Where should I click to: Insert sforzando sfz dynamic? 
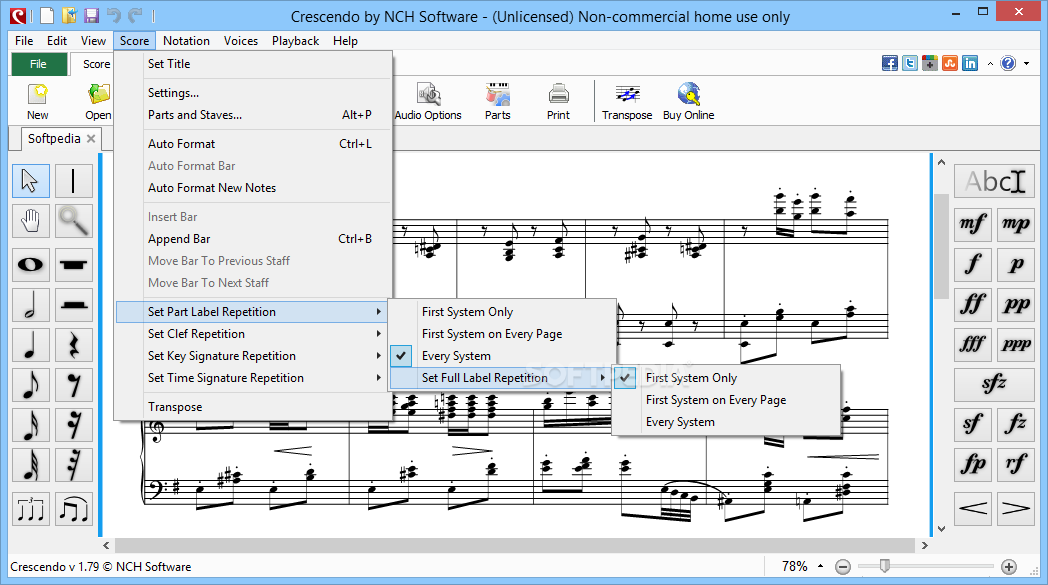point(995,384)
